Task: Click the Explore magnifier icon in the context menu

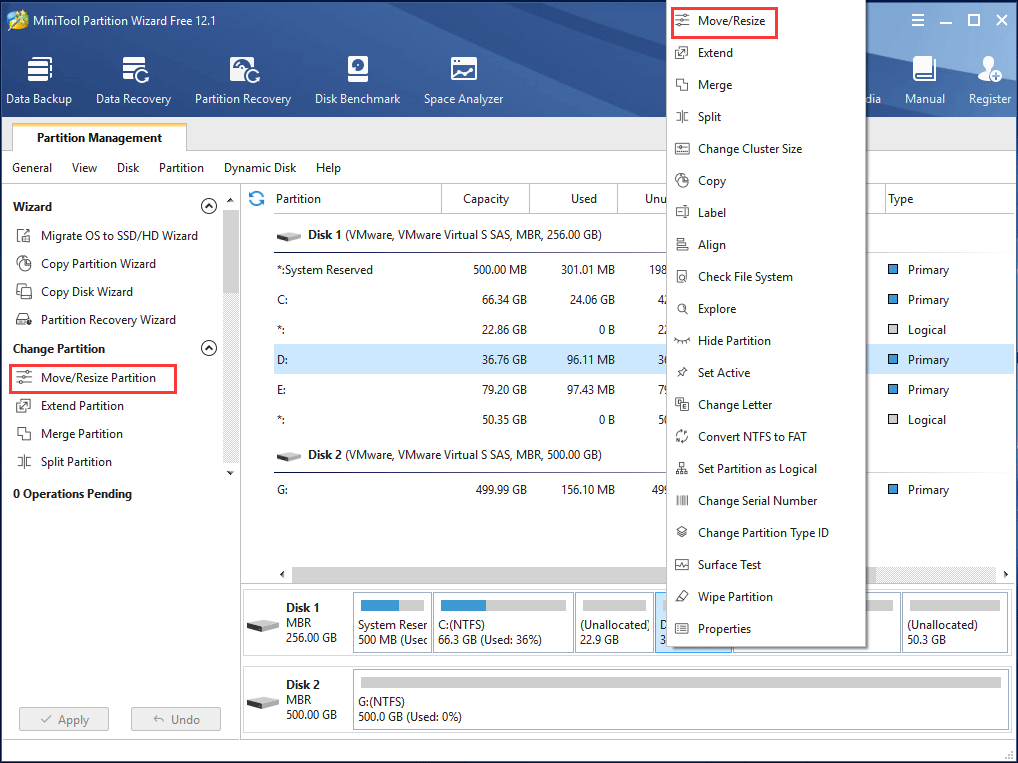Action: (x=682, y=308)
